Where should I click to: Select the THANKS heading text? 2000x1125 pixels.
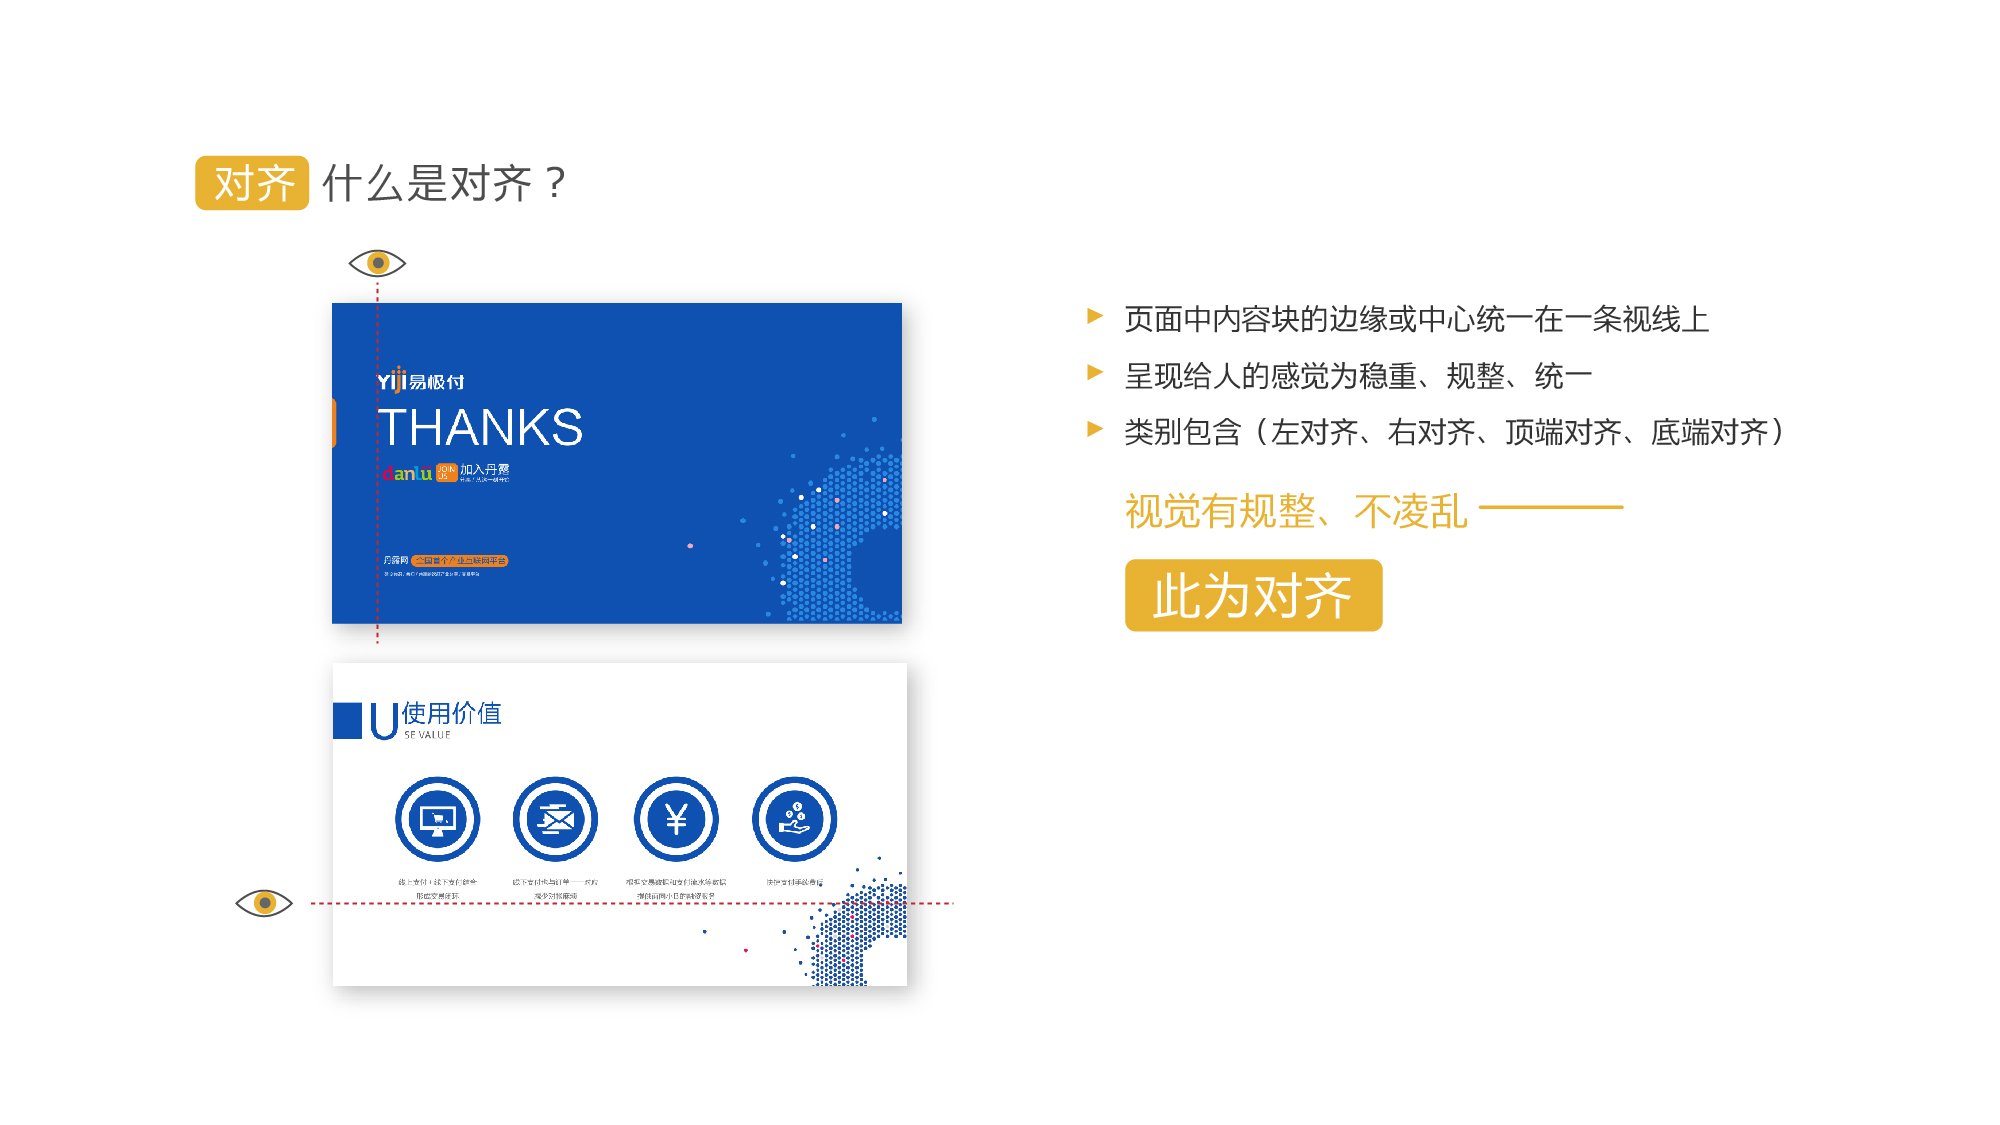tap(480, 428)
